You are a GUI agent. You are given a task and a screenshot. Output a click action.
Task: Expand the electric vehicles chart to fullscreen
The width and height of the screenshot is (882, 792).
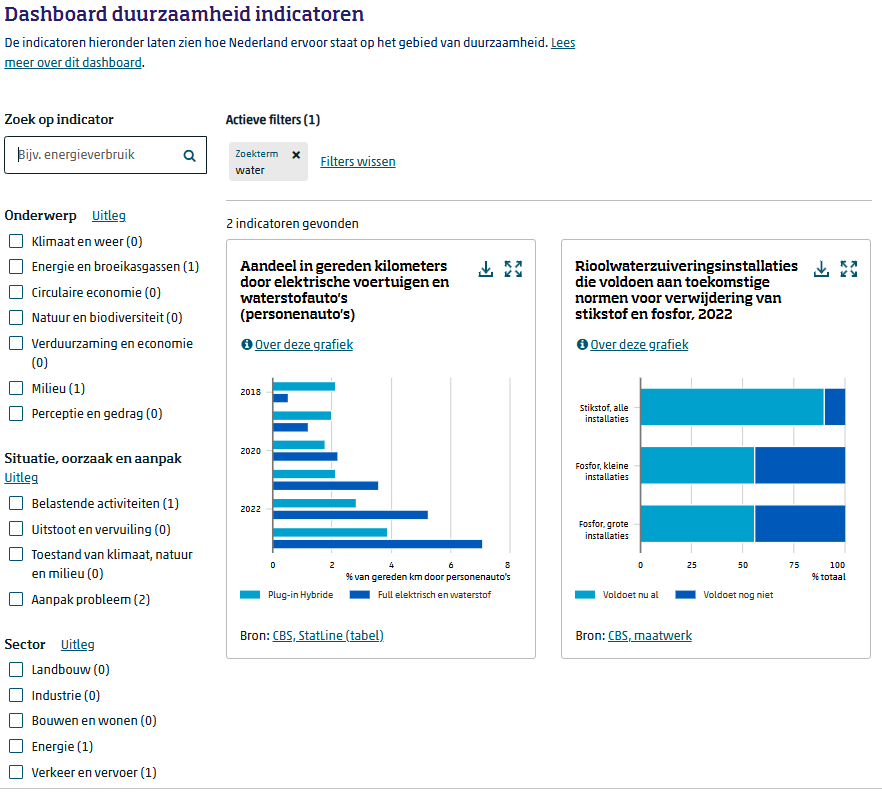click(514, 269)
